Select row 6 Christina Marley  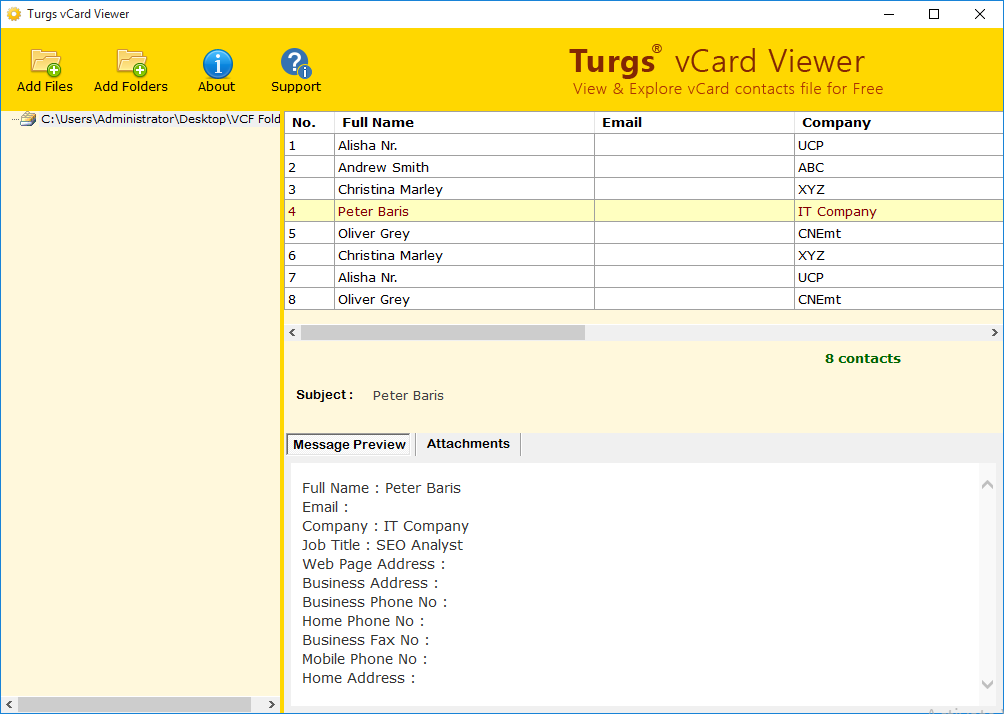[644, 256]
